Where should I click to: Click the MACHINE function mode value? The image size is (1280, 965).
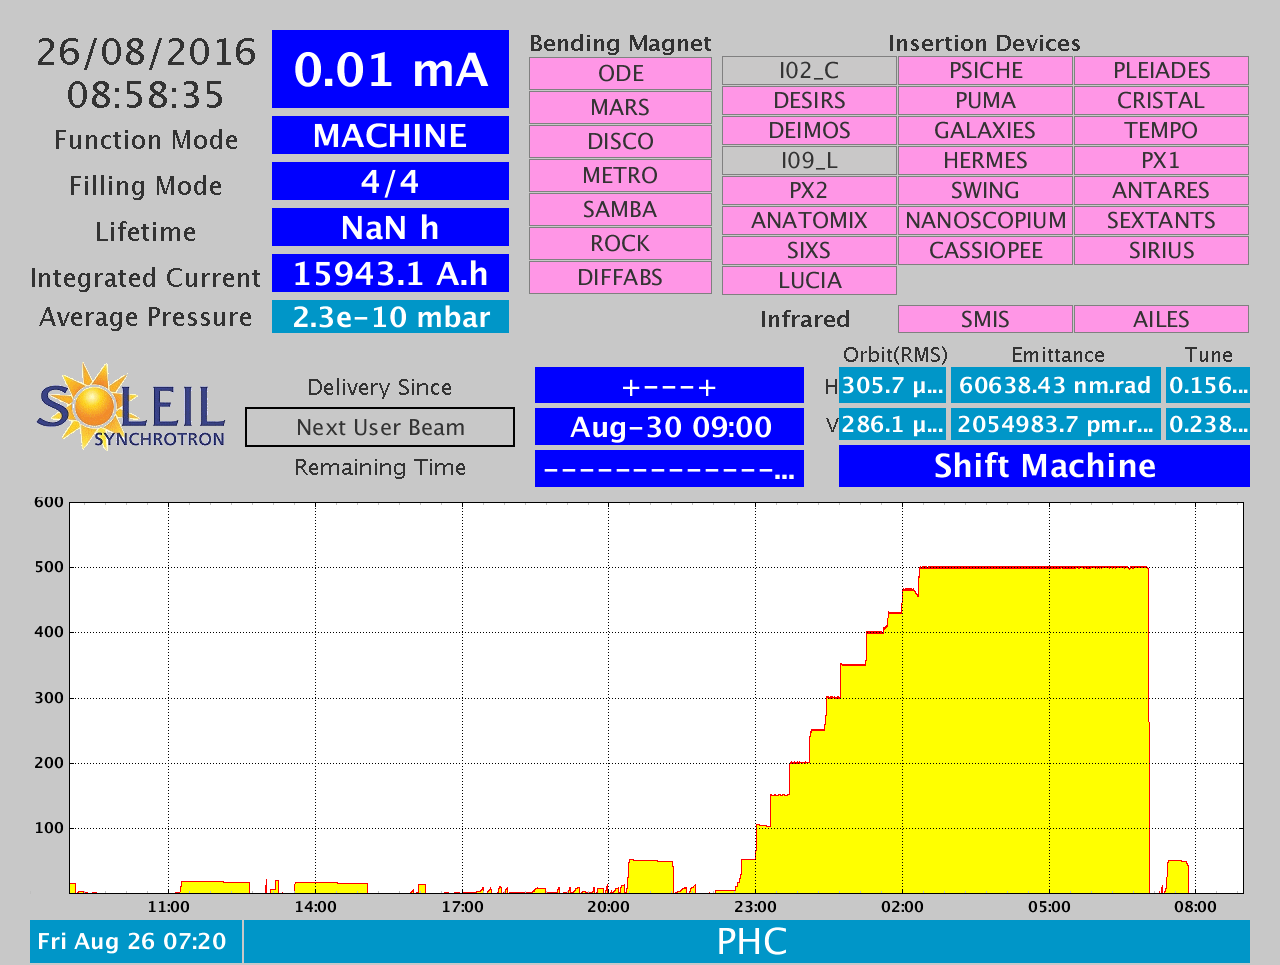point(390,135)
